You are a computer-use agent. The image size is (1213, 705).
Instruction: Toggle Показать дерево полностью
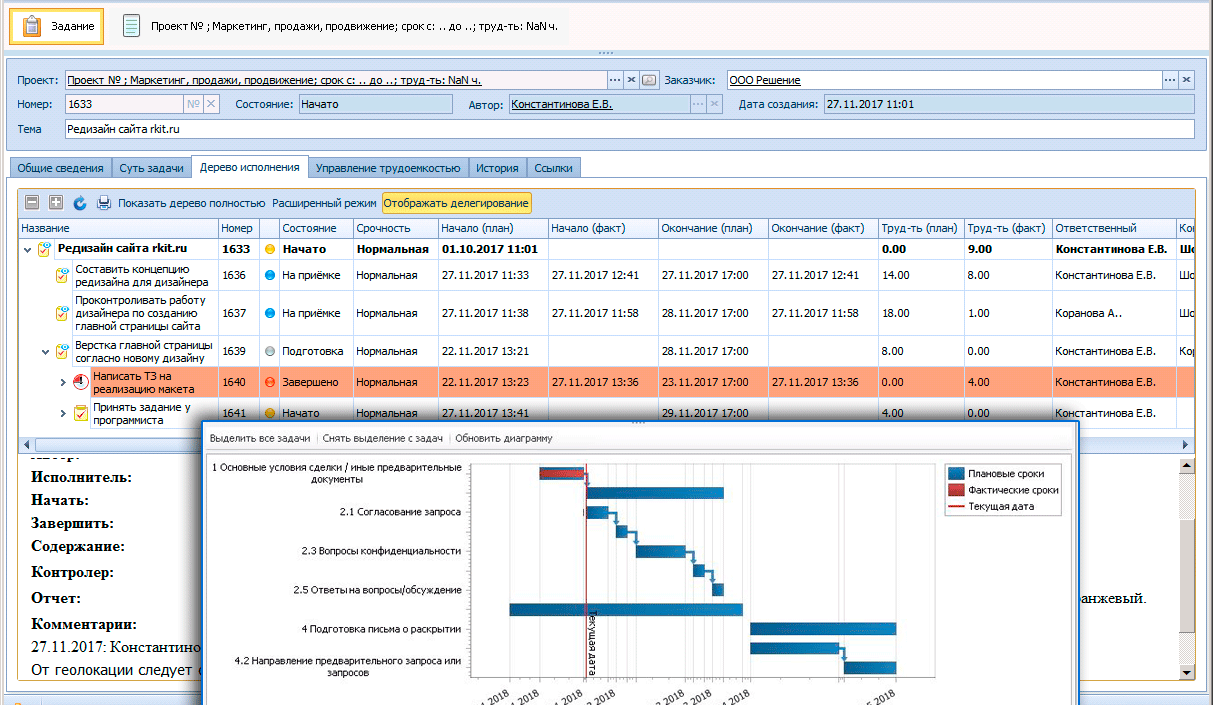[x=191, y=203]
